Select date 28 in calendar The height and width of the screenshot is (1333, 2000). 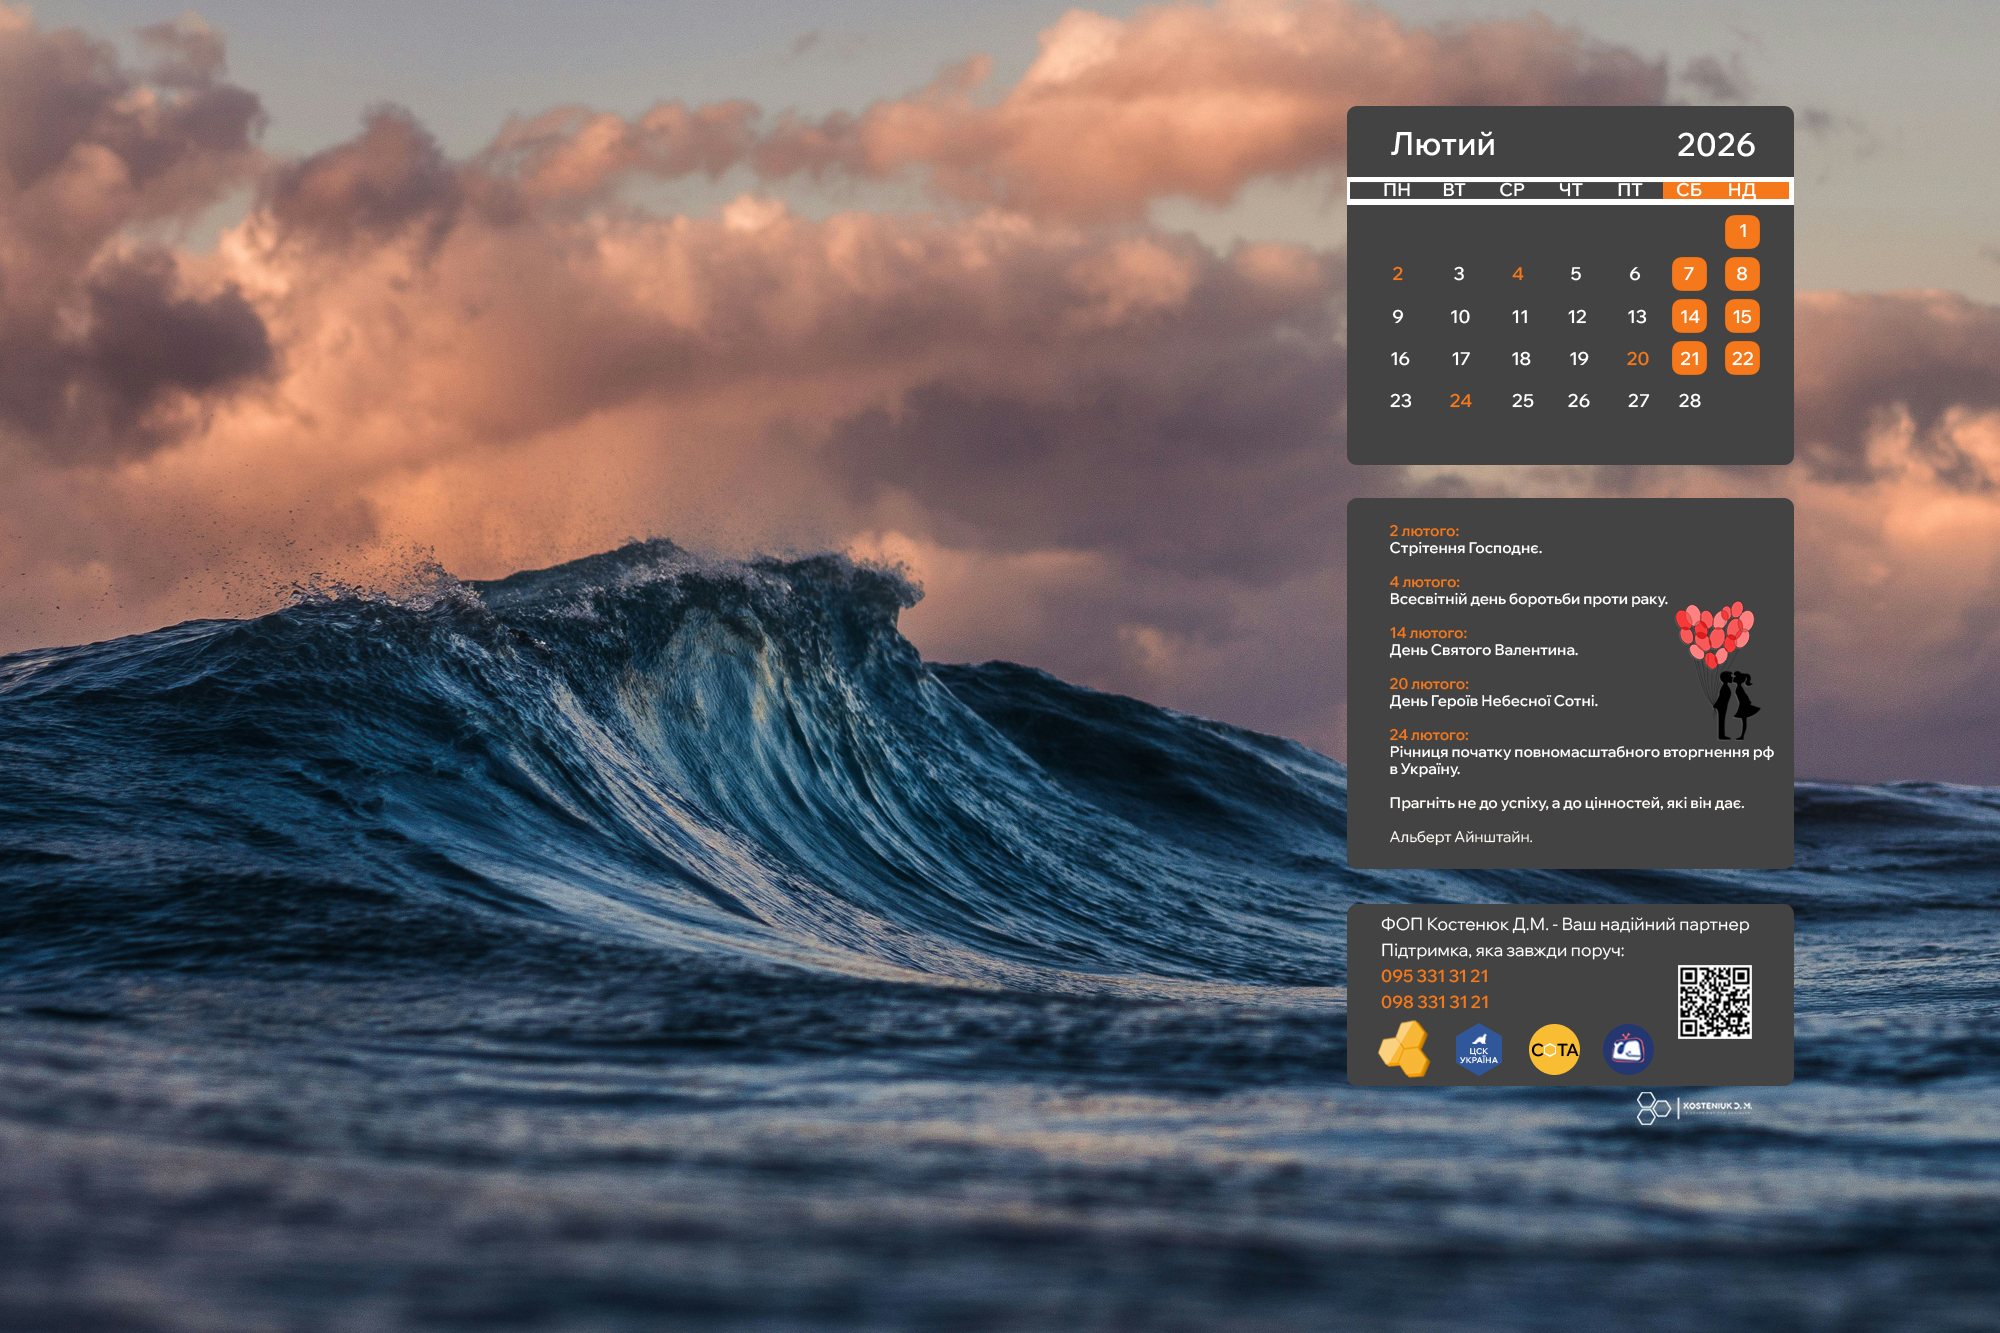(1689, 401)
